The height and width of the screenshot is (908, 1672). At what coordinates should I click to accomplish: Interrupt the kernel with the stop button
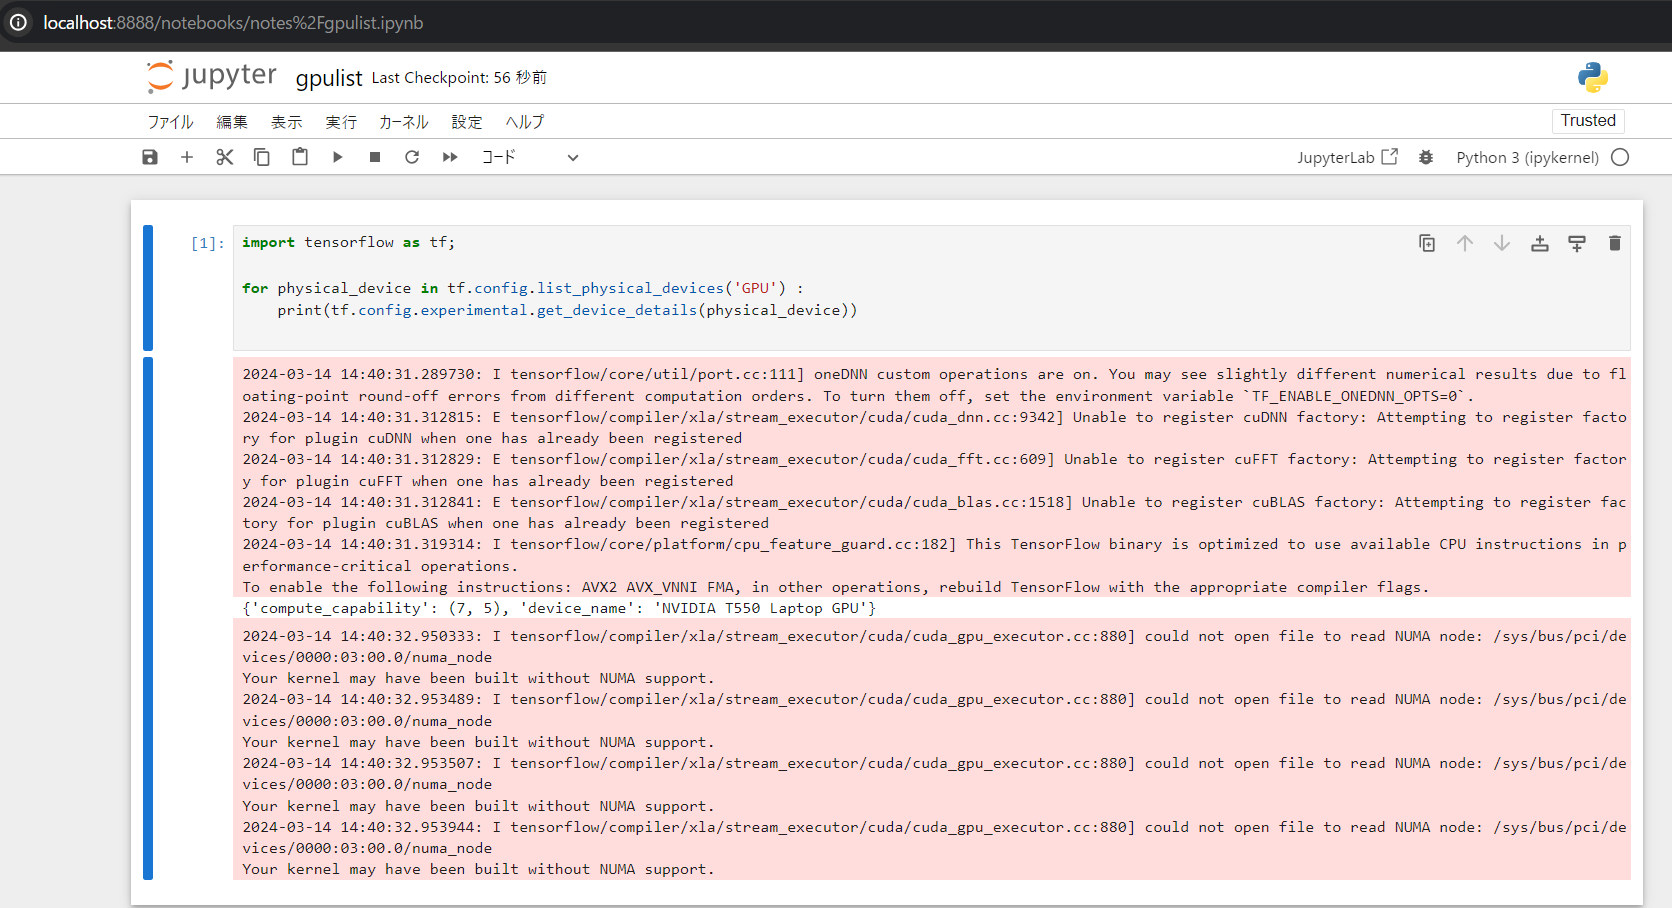point(375,157)
